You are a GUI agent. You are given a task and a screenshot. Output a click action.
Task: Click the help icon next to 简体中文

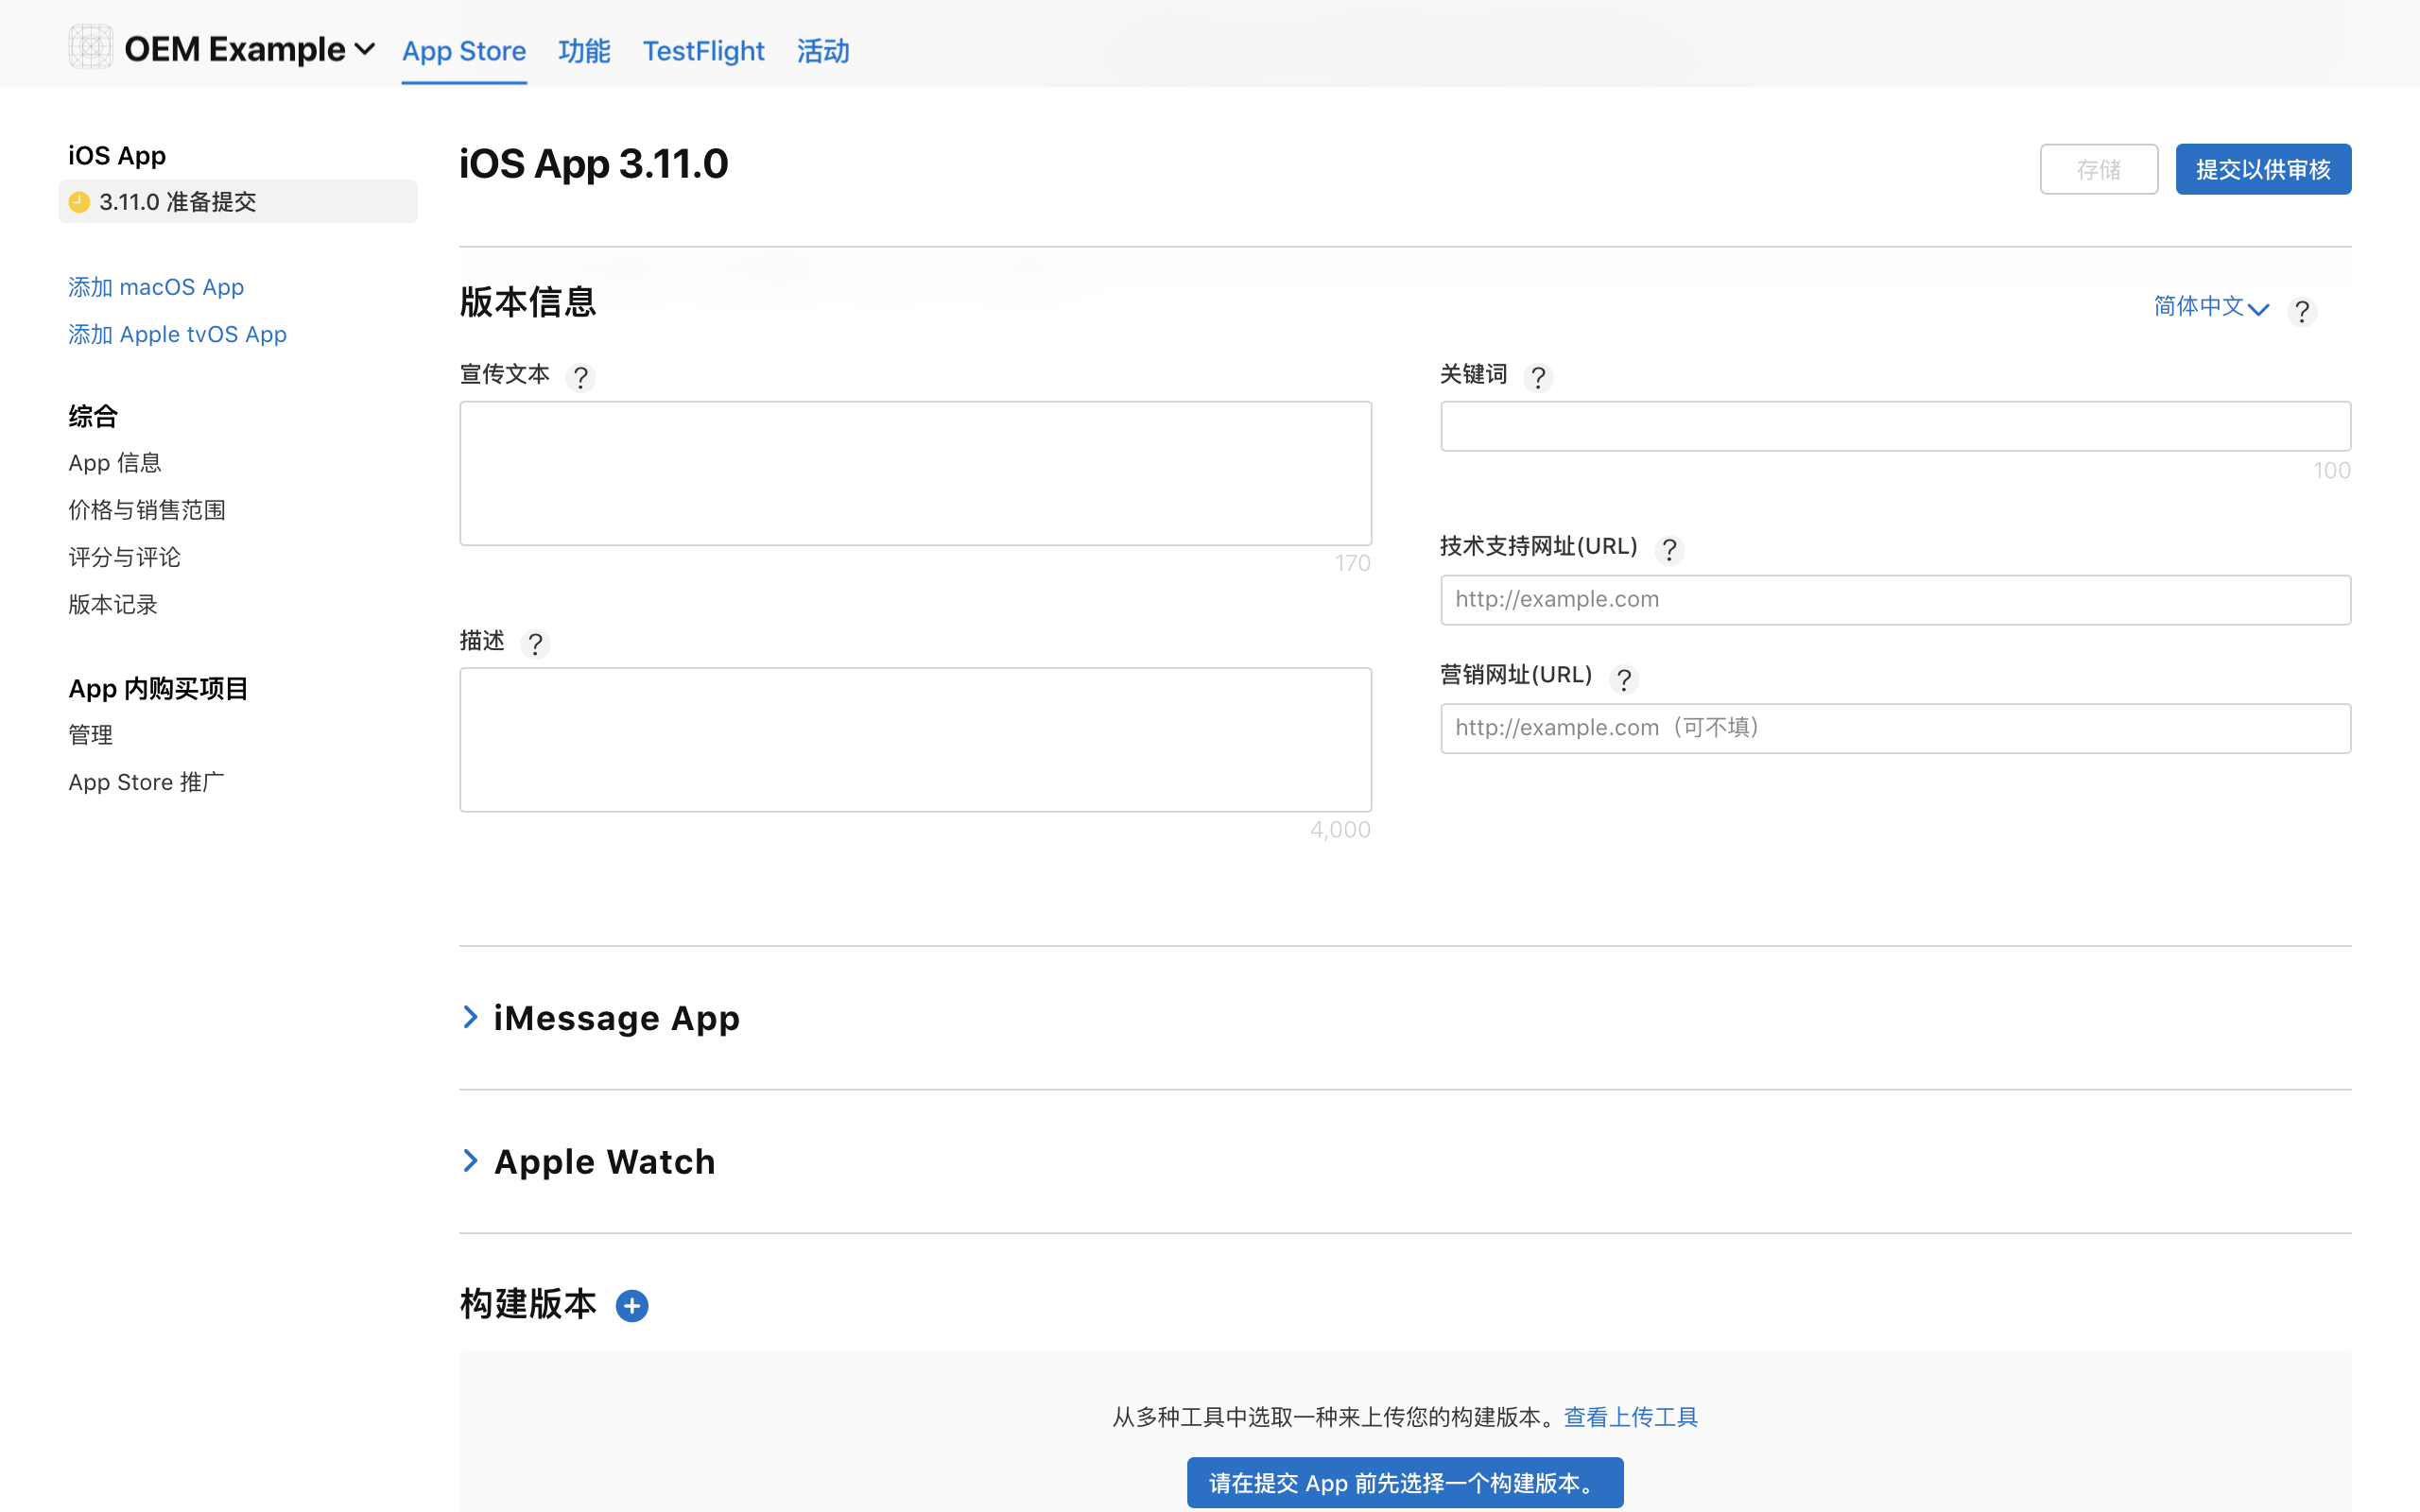[2302, 311]
